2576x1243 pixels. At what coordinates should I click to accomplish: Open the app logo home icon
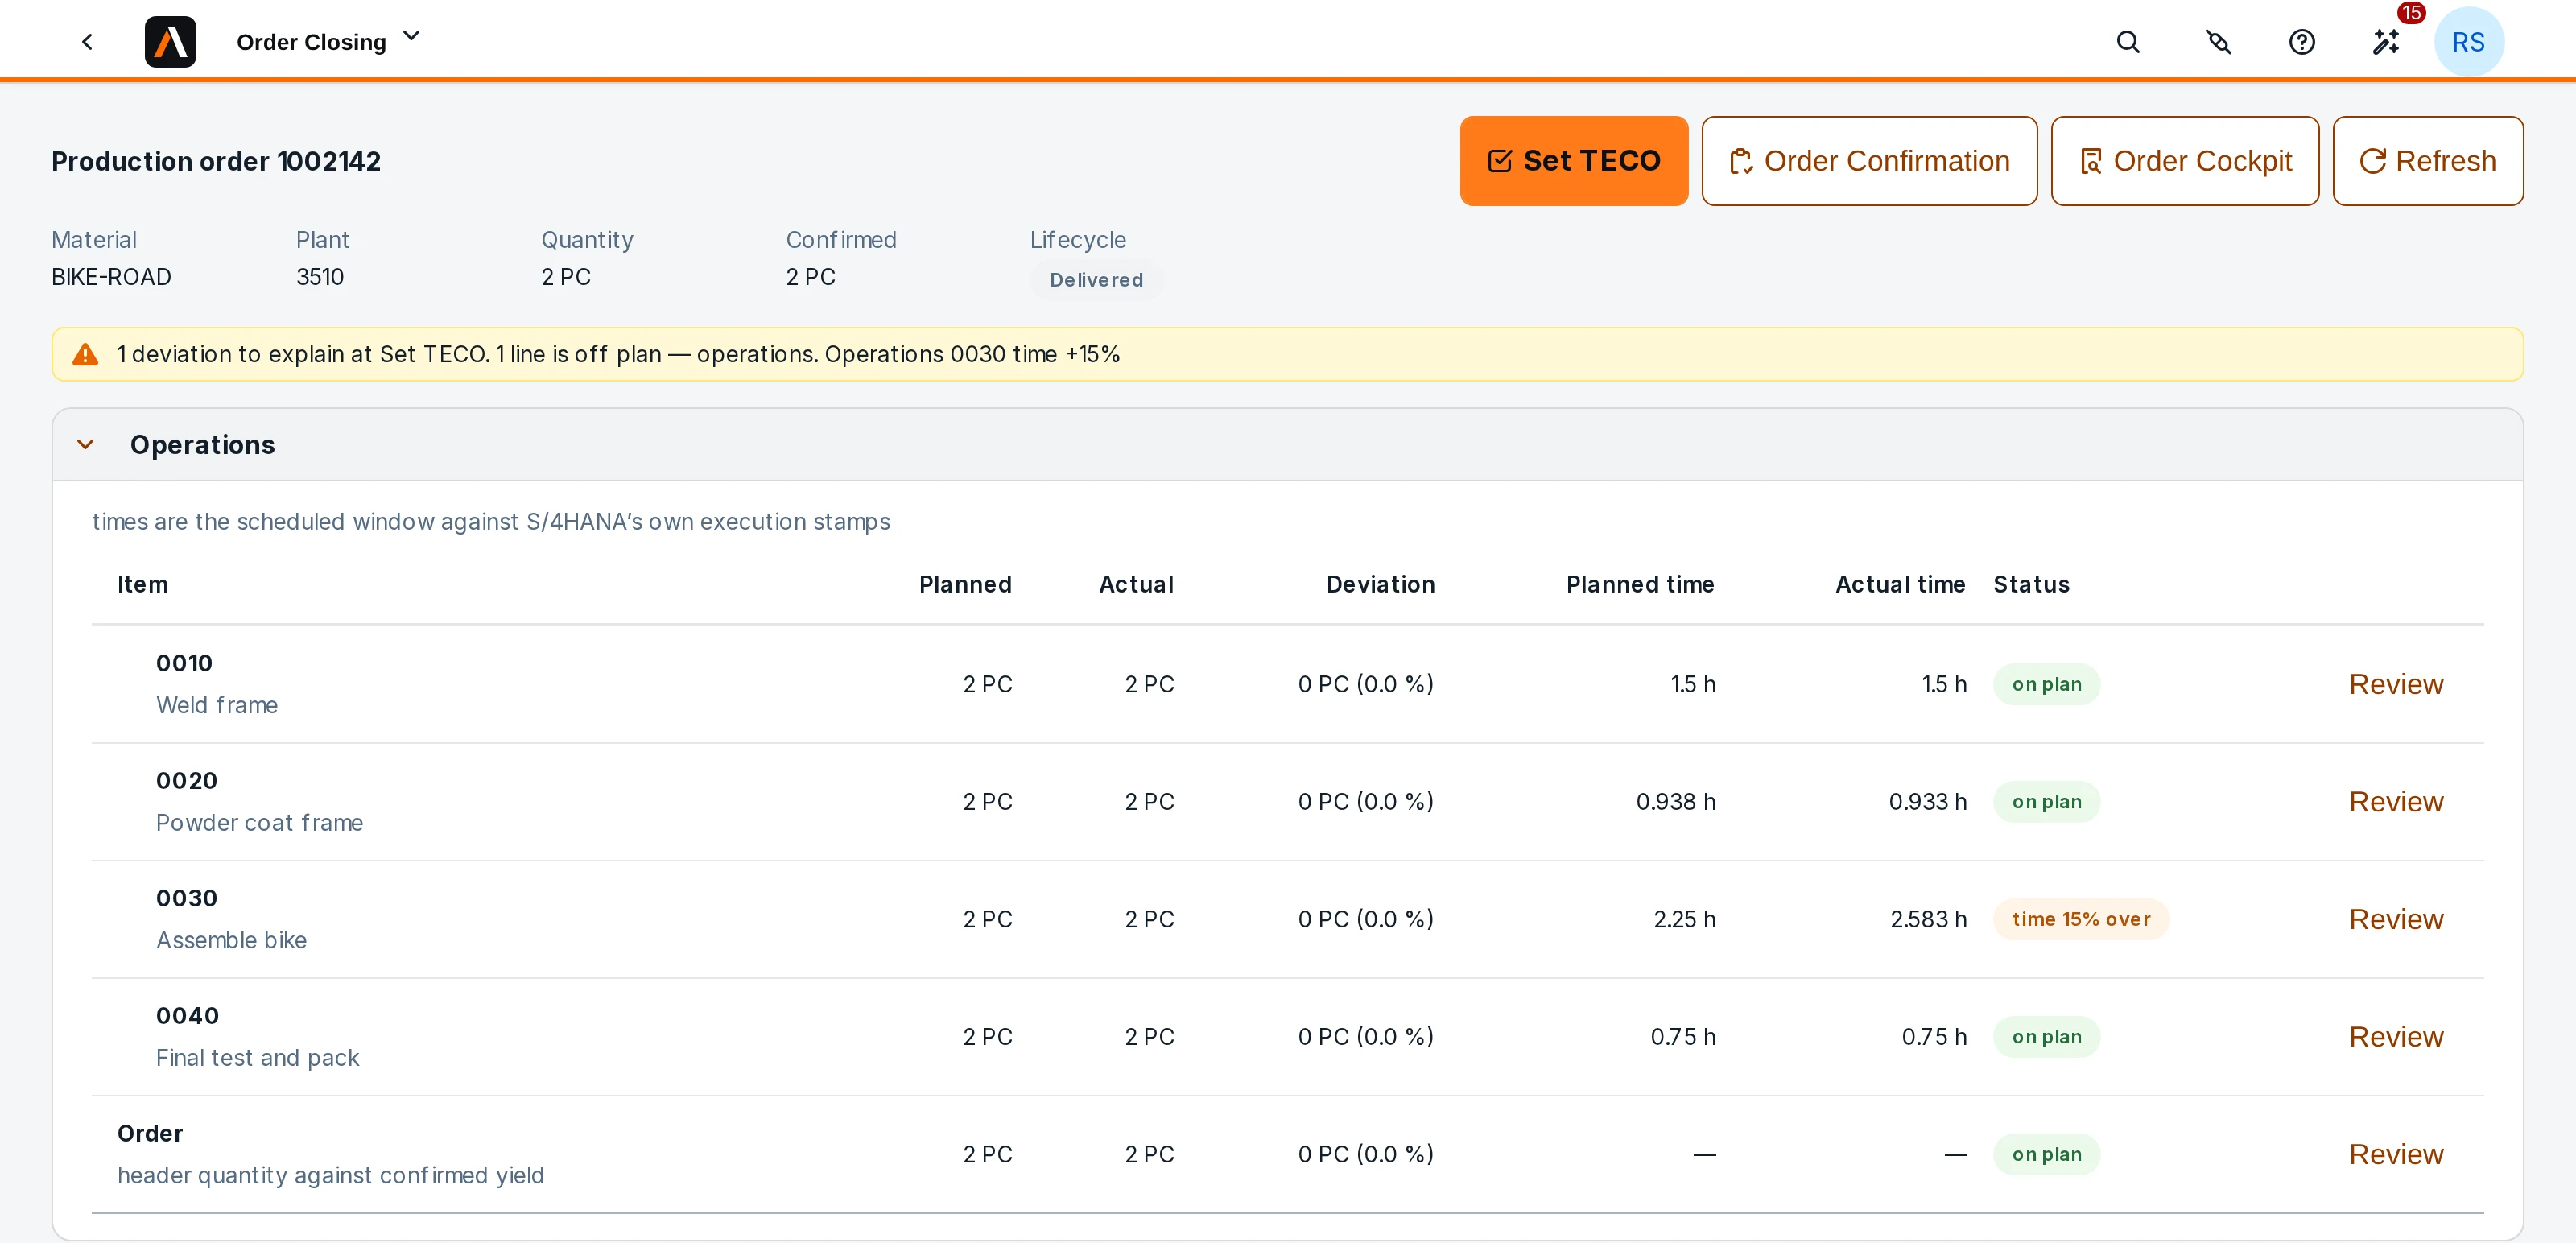[x=170, y=42]
